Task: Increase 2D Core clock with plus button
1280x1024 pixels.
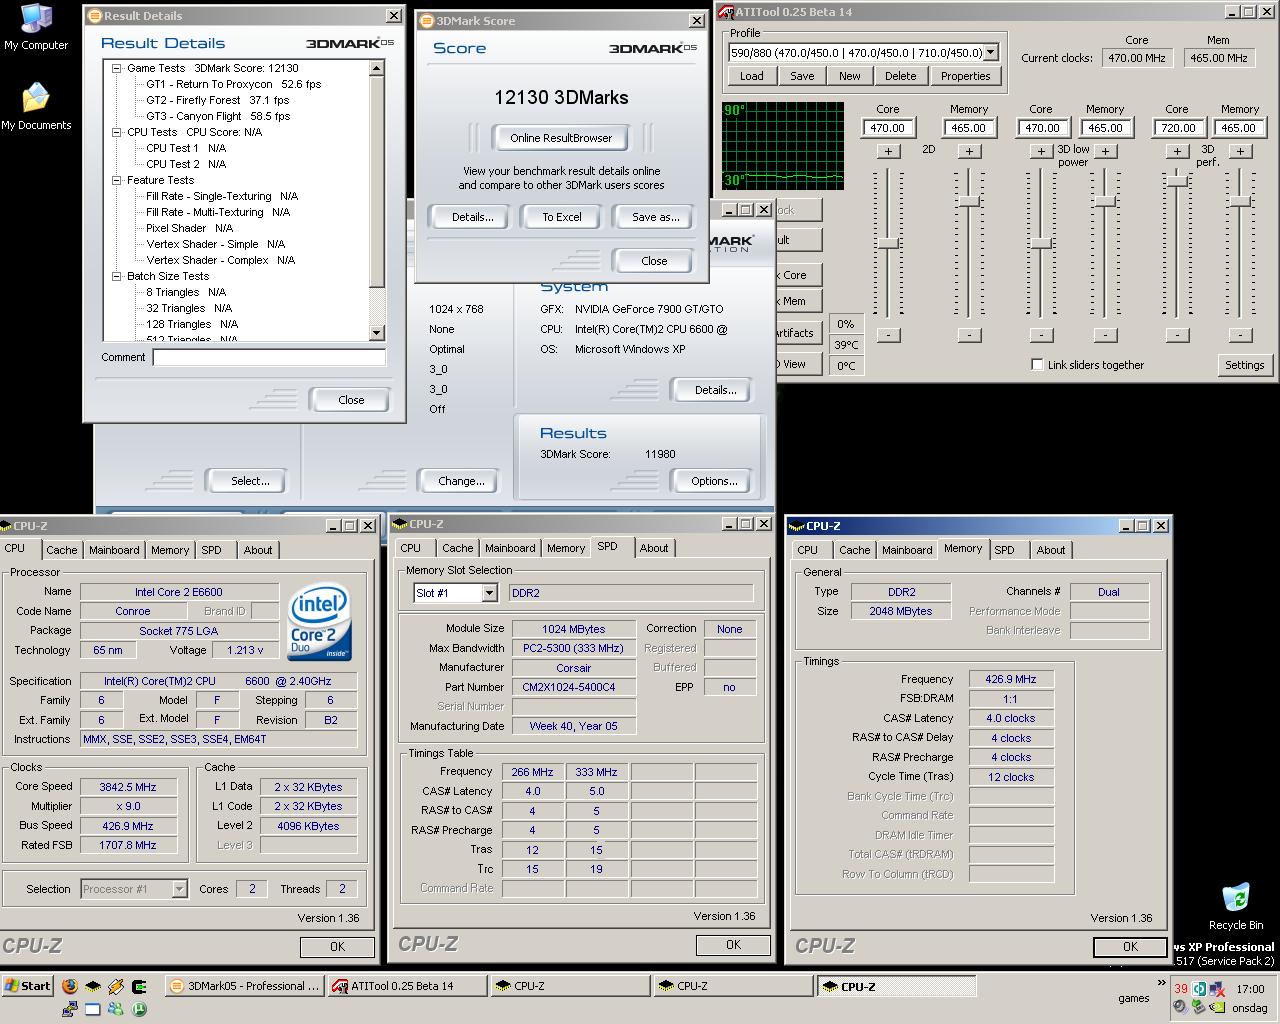Action: (888, 151)
